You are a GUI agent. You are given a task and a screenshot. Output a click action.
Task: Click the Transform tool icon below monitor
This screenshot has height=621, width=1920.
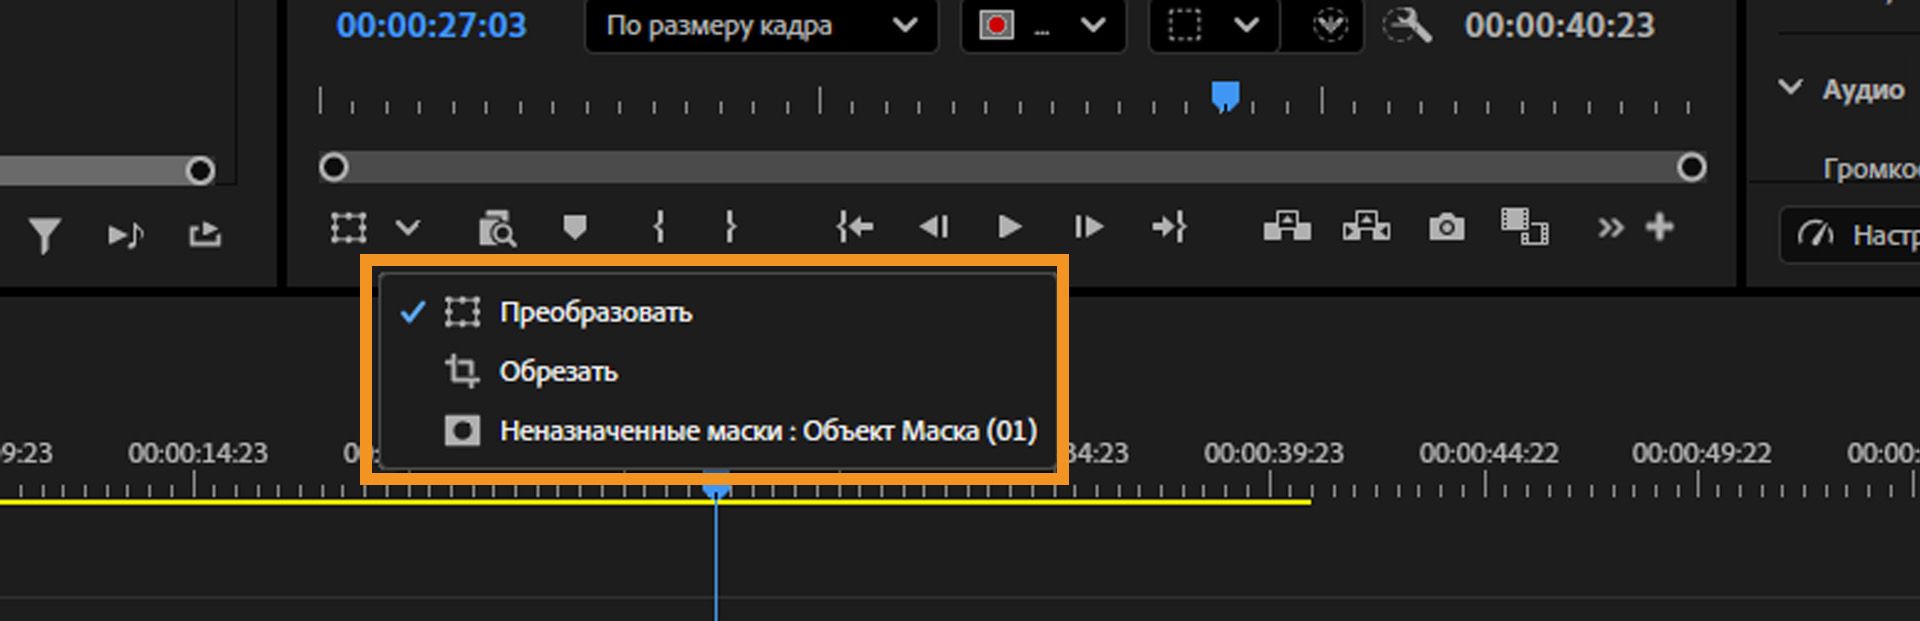coord(348,228)
